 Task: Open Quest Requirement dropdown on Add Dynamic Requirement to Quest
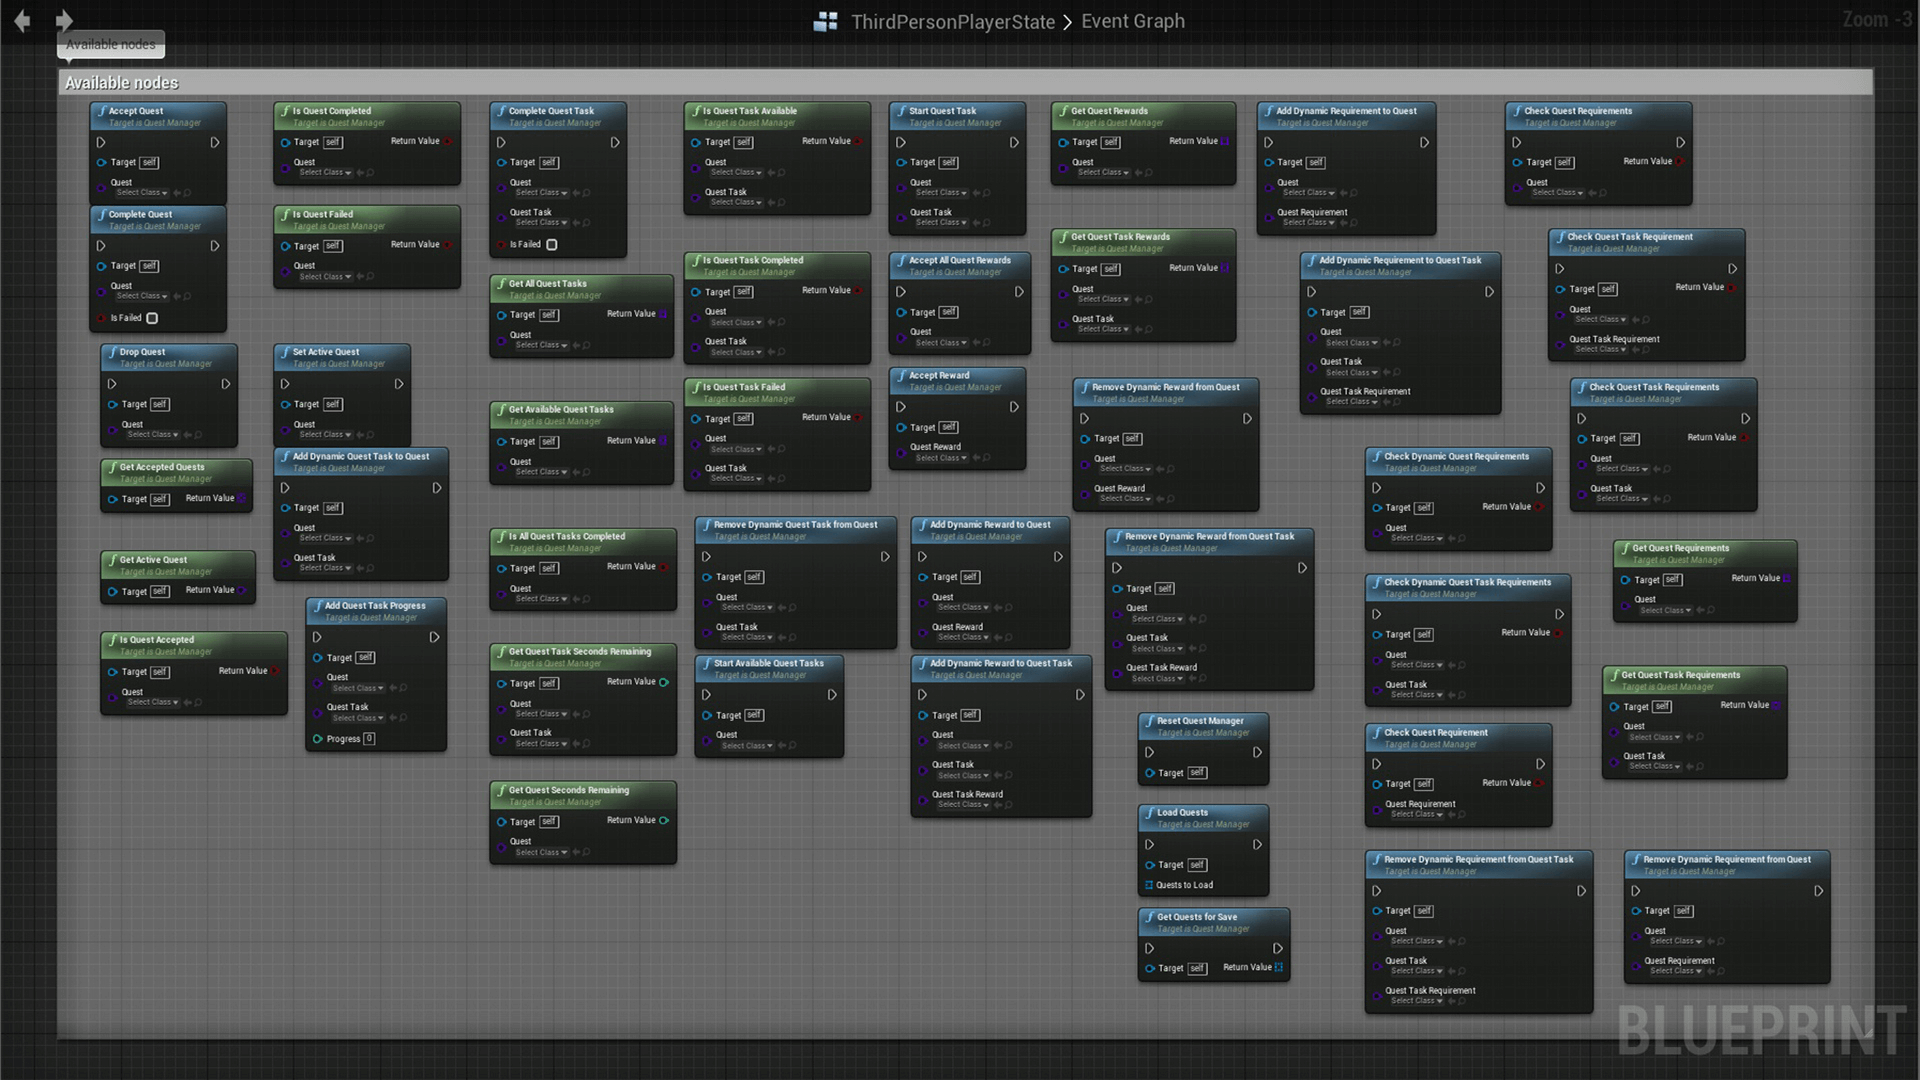coord(1309,222)
